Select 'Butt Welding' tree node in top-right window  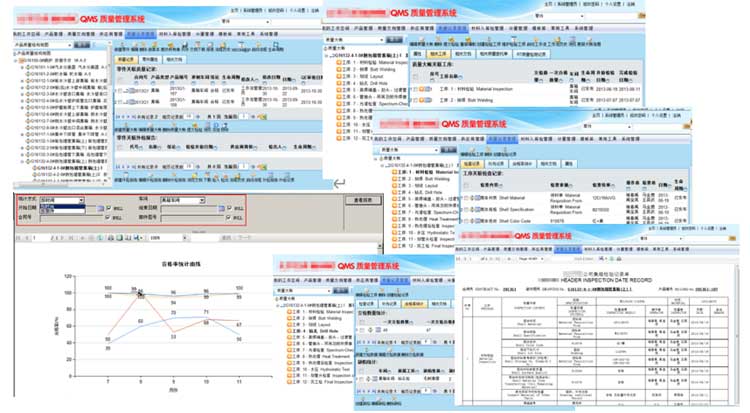click(369, 69)
